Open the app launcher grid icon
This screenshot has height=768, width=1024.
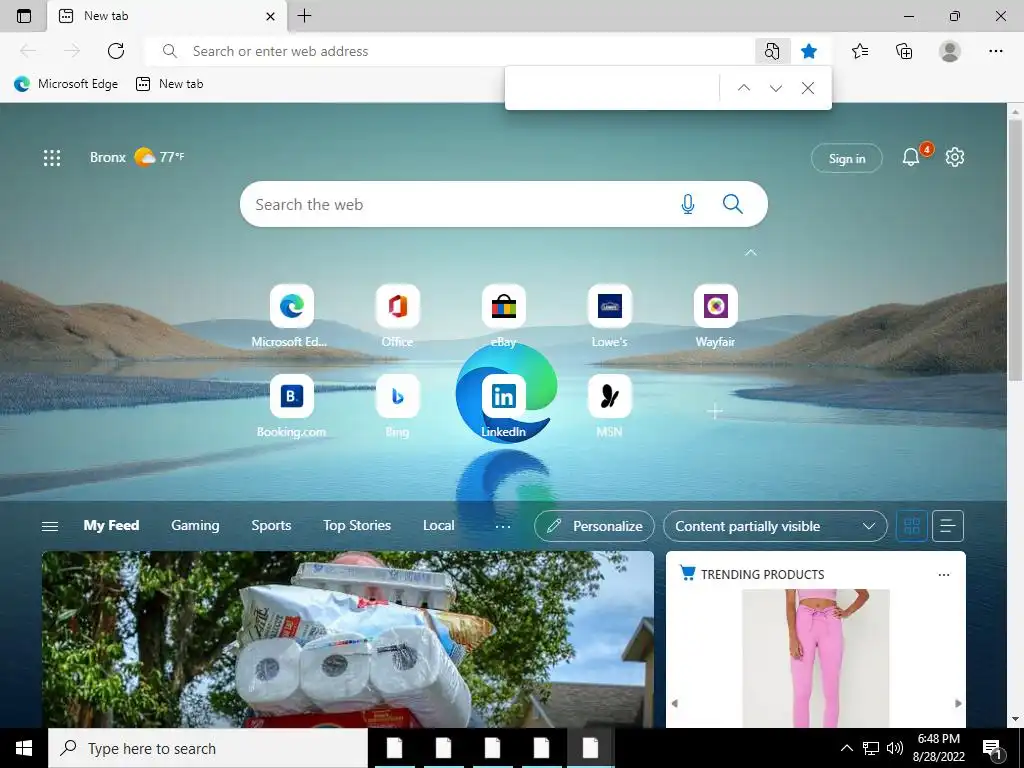coord(52,157)
